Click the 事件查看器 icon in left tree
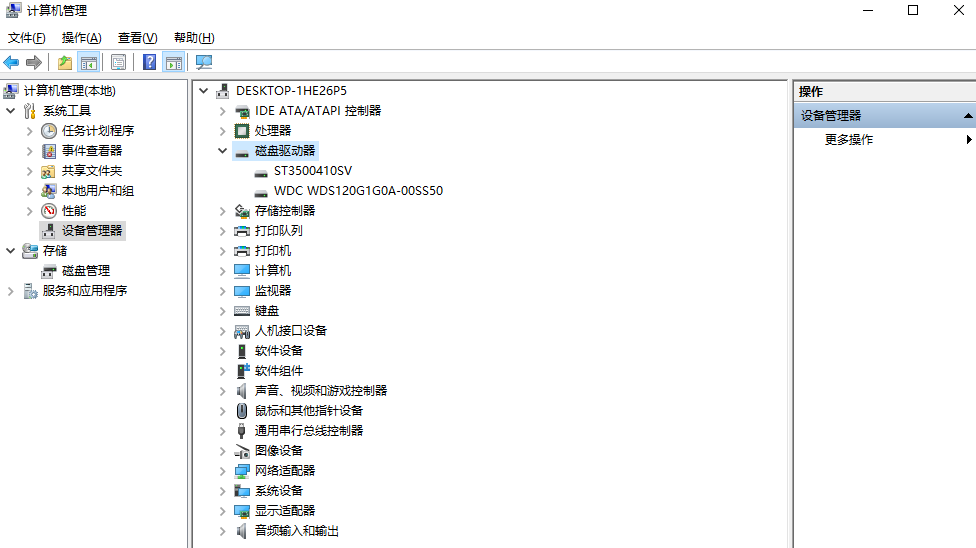The image size is (976, 548). (x=49, y=151)
